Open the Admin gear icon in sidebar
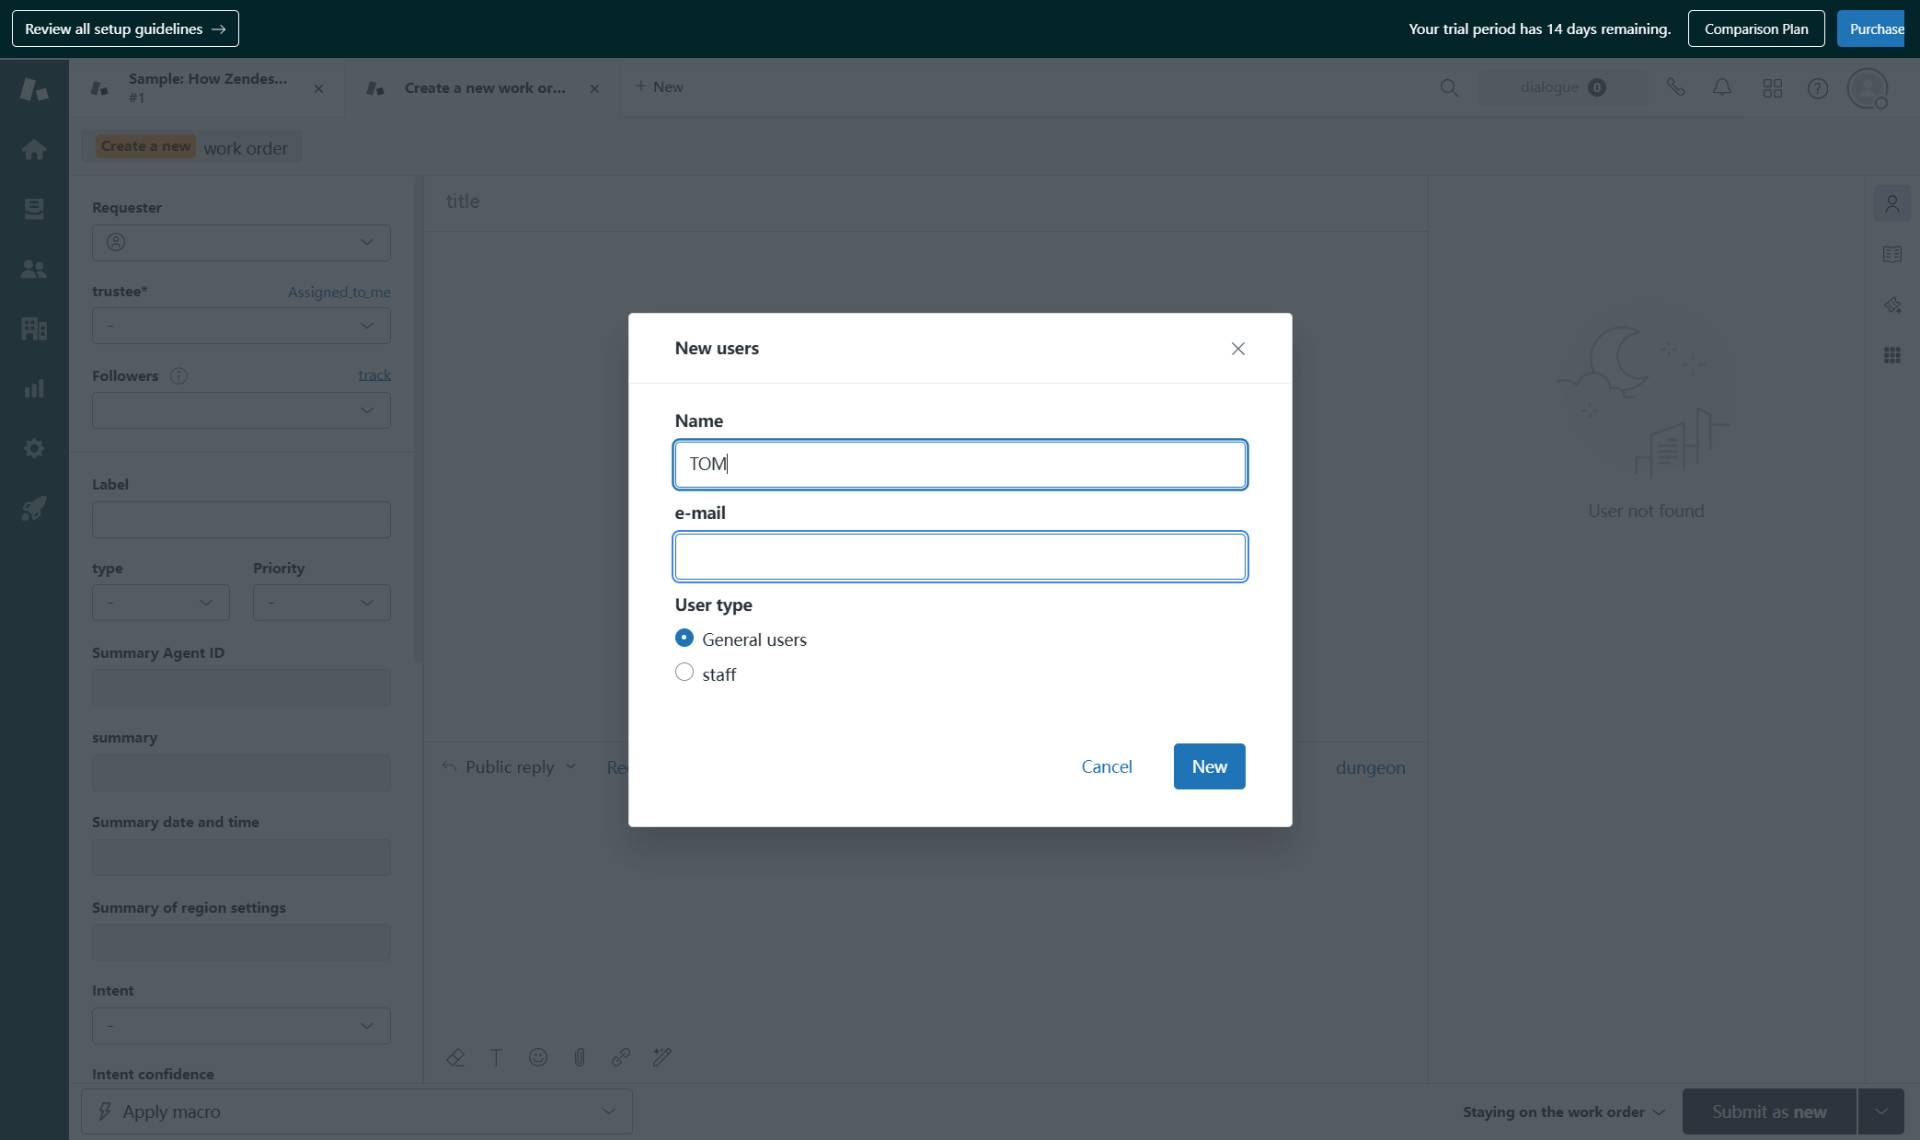The image size is (1920, 1140). (x=34, y=448)
